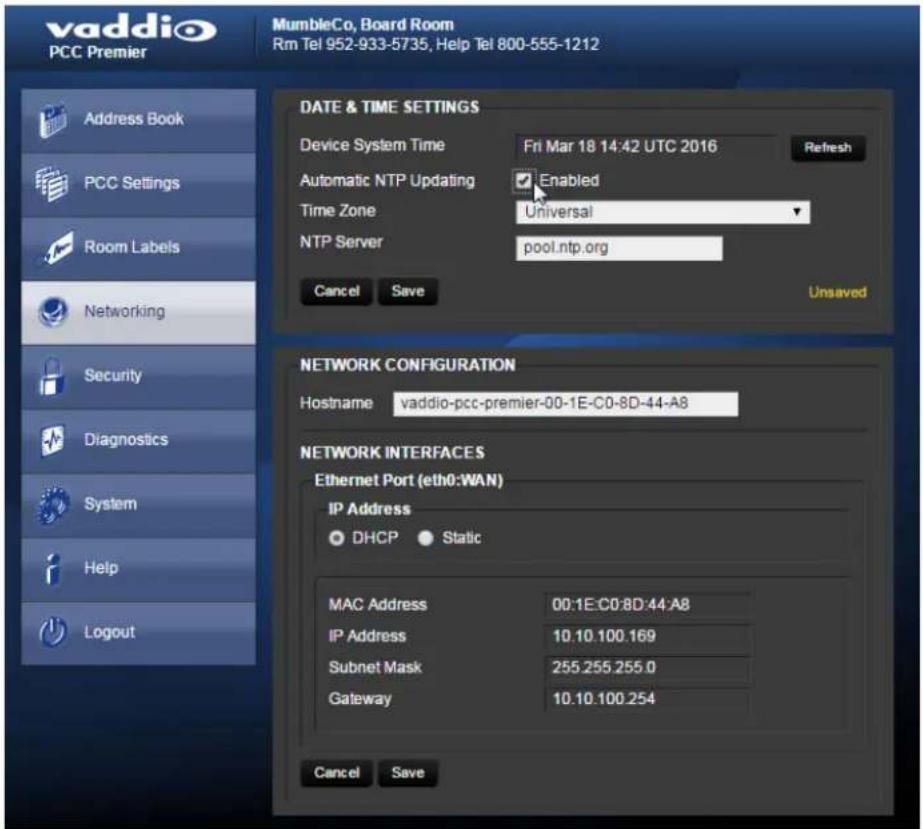Click the Address Book calendar icon
The width and height of the screenshot is (923, 829).
53,120
